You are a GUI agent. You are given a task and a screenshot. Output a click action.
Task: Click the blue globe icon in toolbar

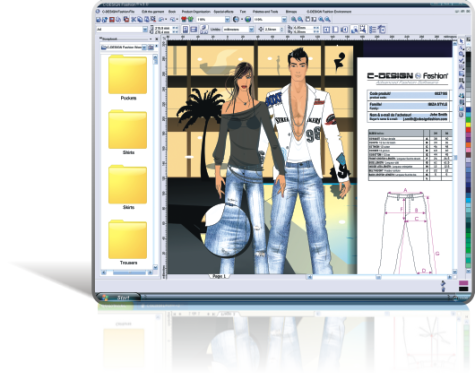coord(248,19)
